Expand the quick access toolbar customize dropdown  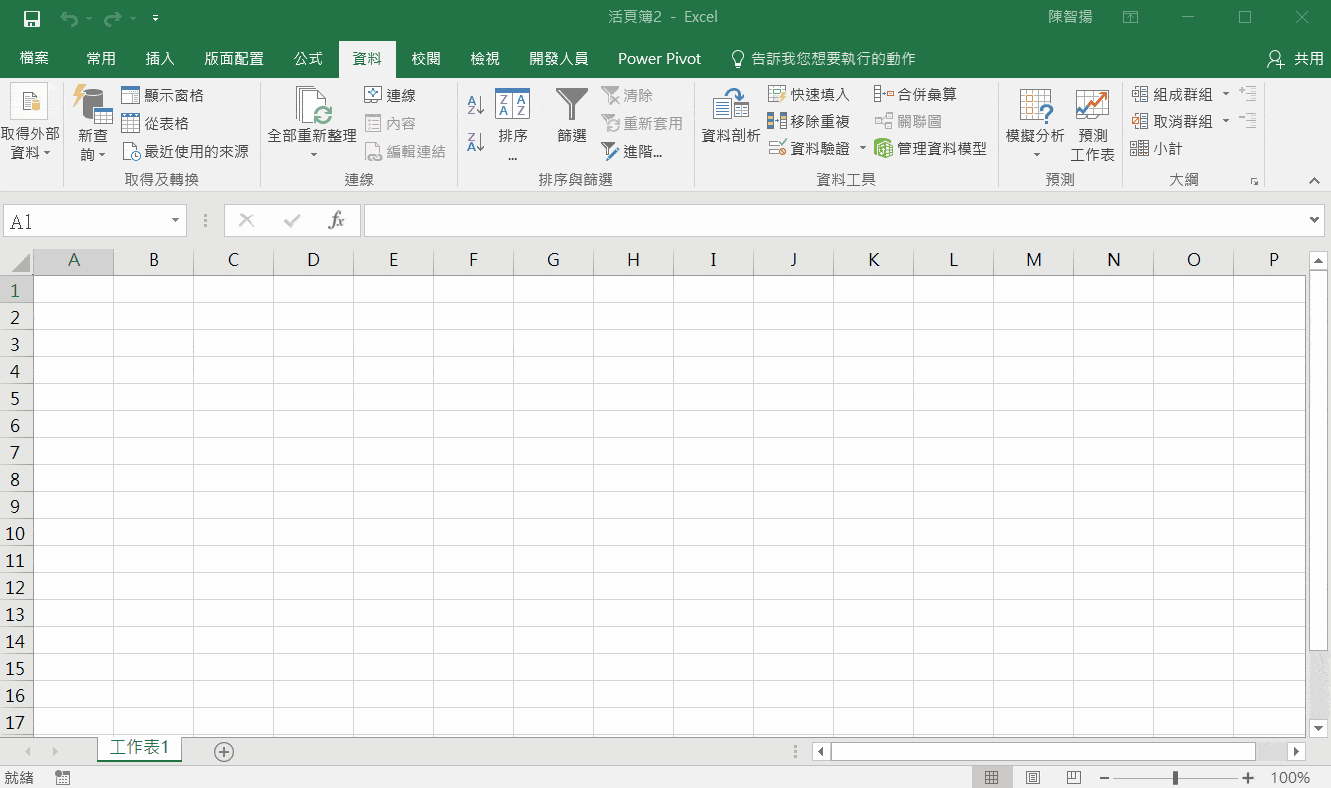click(x=155, y=18)
